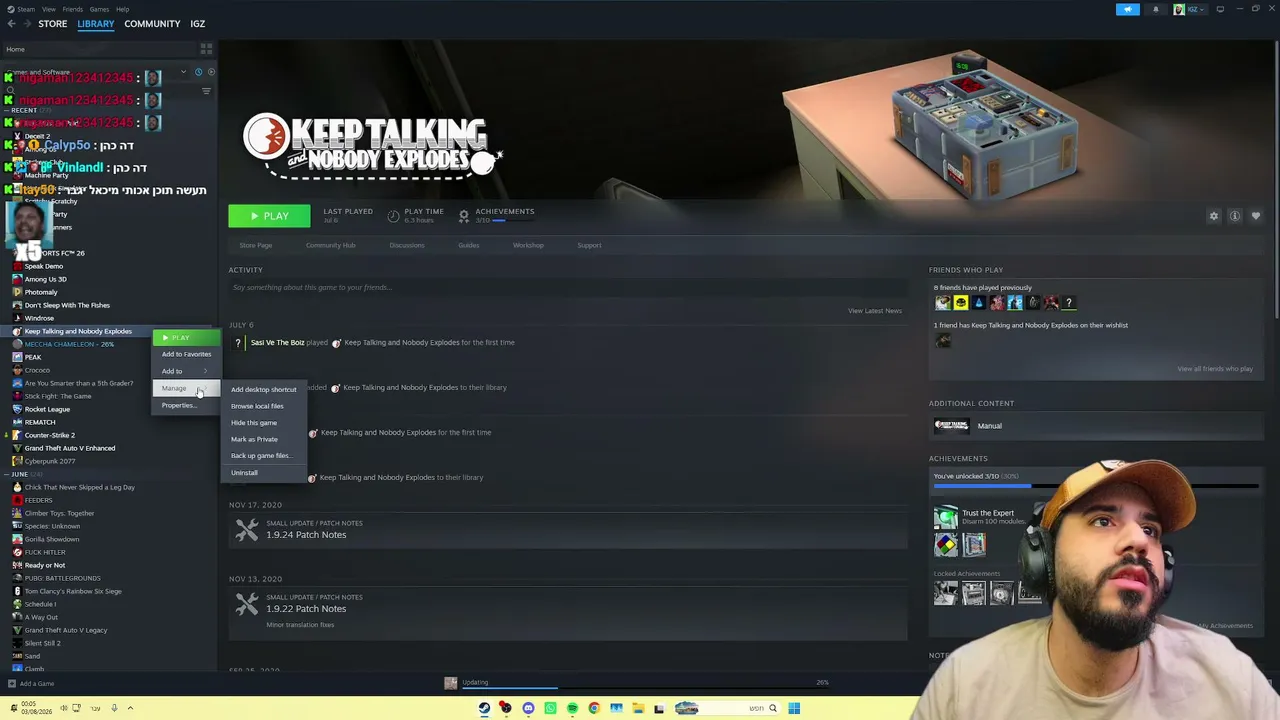Open Spotify from the taskbar
Viewport: 1280px width, 720px height.
(572, 708)
